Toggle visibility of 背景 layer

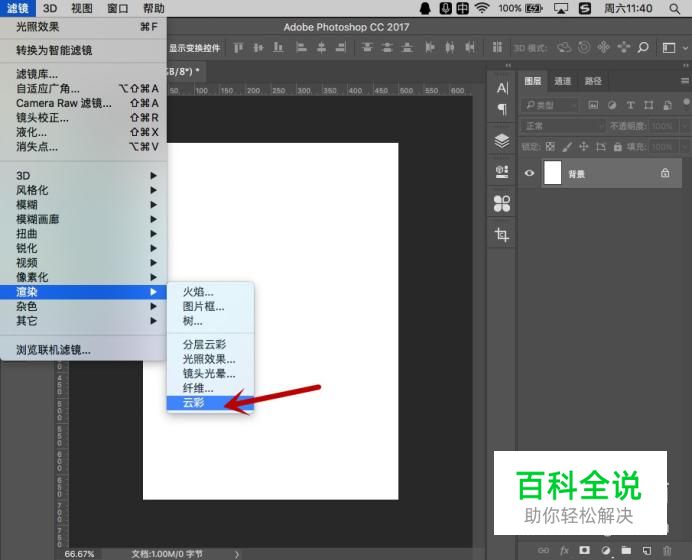[529, 173]
